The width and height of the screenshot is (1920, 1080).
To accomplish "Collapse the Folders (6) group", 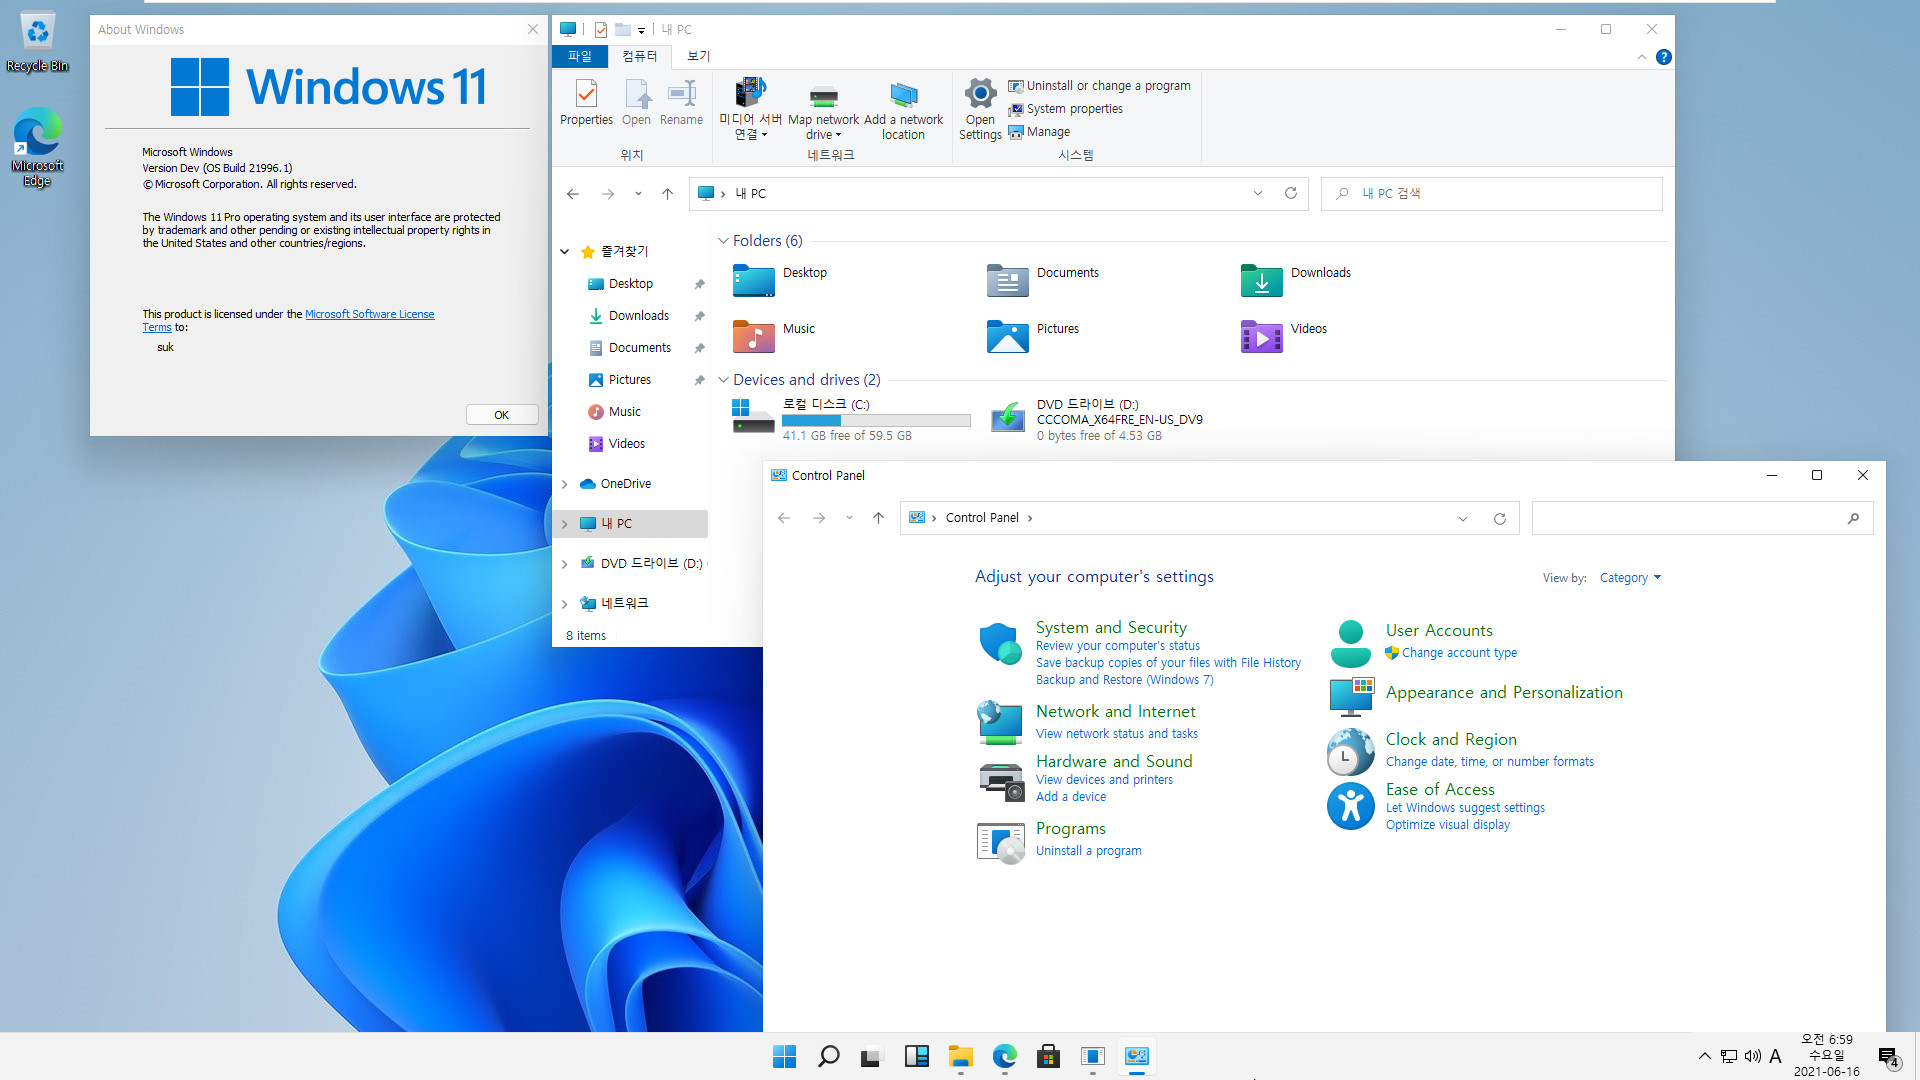I will pyautogui.click(x=723, y=241).
